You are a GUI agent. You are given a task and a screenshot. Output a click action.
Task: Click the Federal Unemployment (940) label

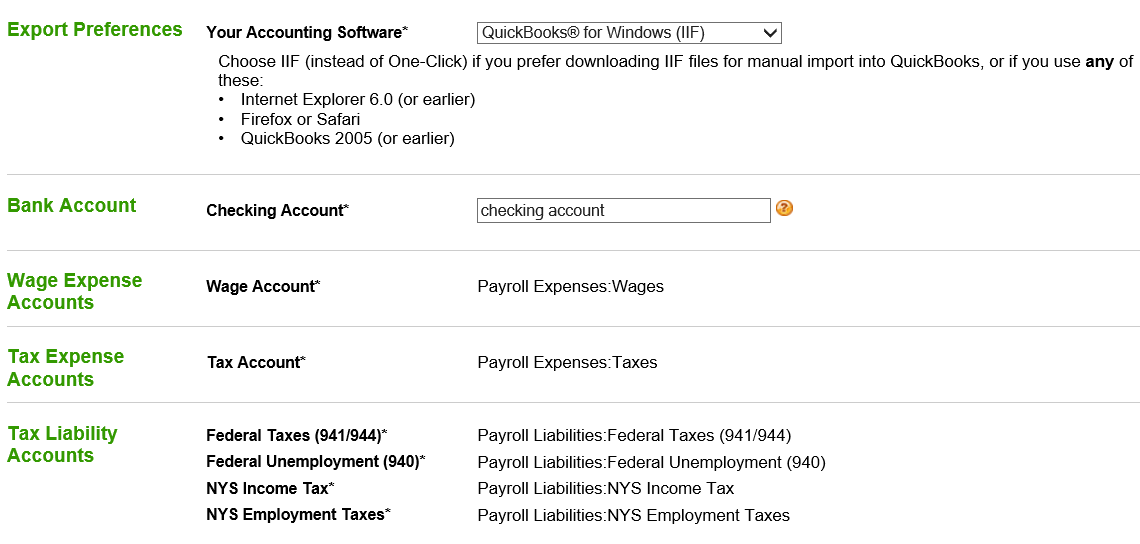[x=316, y=462]
